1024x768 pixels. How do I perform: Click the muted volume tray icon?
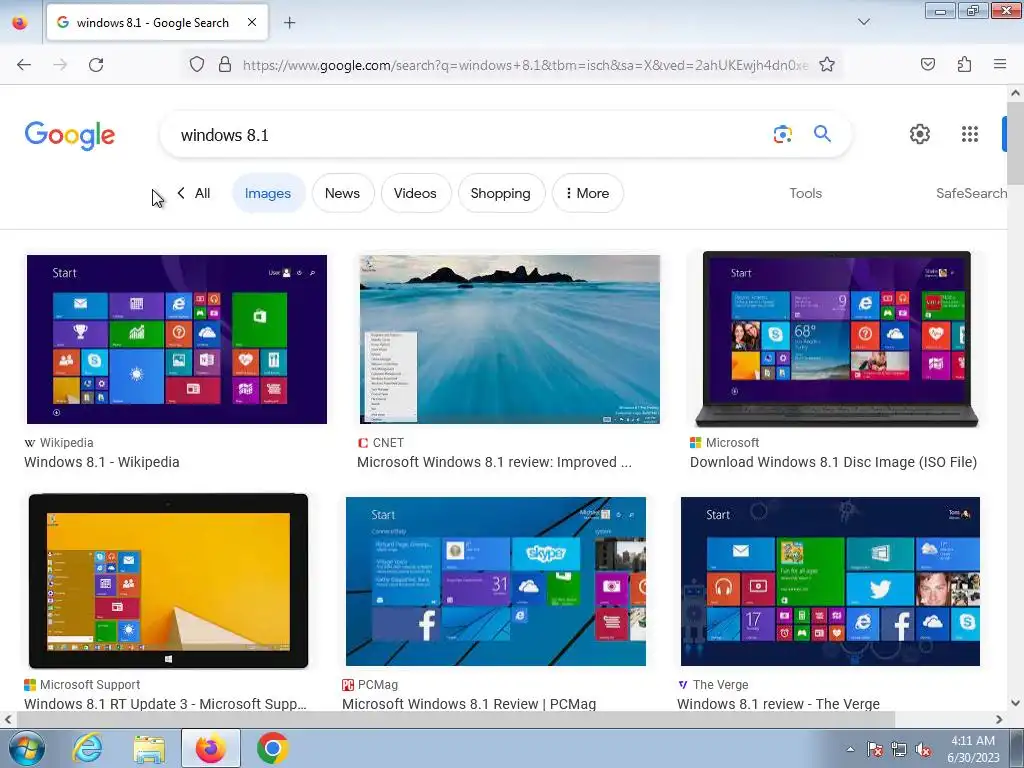tap(923, 749)
